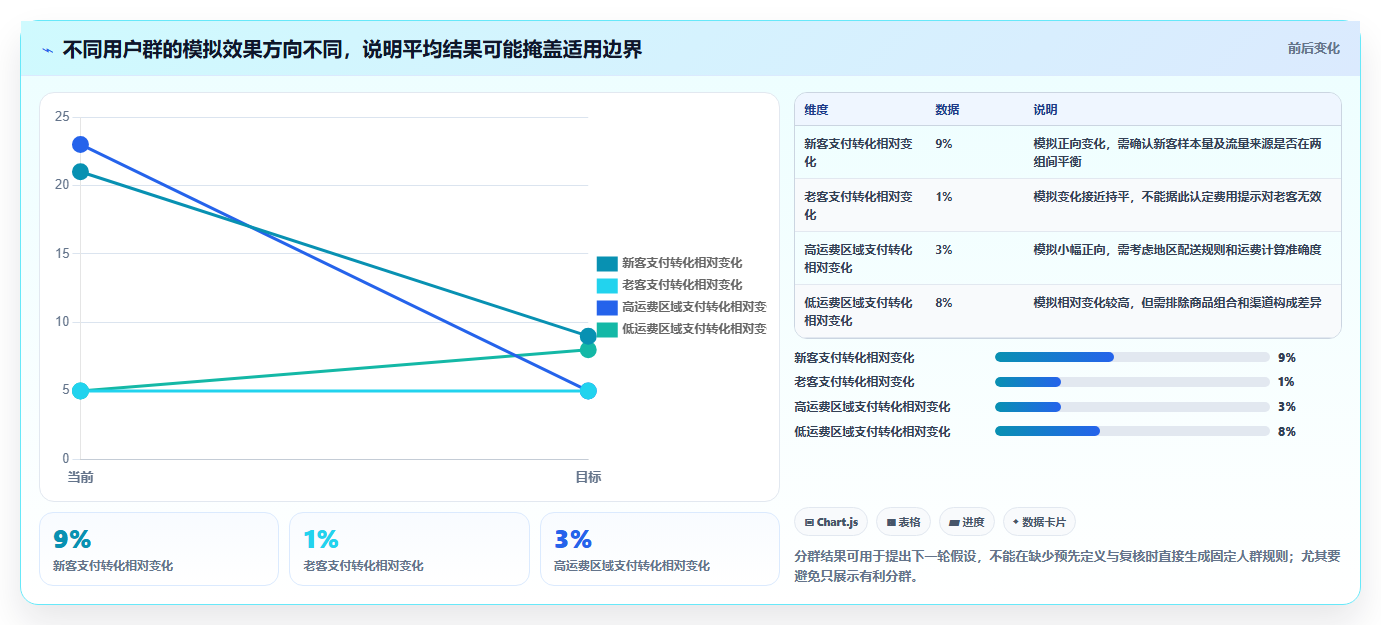1381x625 pixels.
Task: Toggle legend swatch for 高运费区域支付转化
Action: 607,307
